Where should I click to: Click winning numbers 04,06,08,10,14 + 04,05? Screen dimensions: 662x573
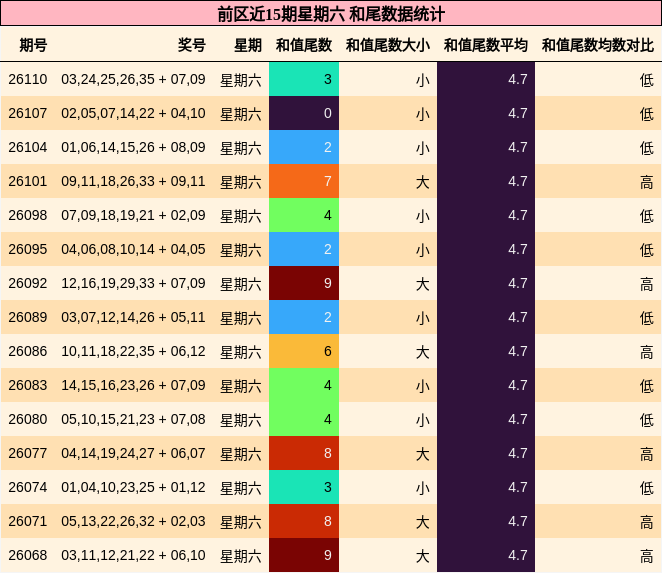(x=133, y=249)
